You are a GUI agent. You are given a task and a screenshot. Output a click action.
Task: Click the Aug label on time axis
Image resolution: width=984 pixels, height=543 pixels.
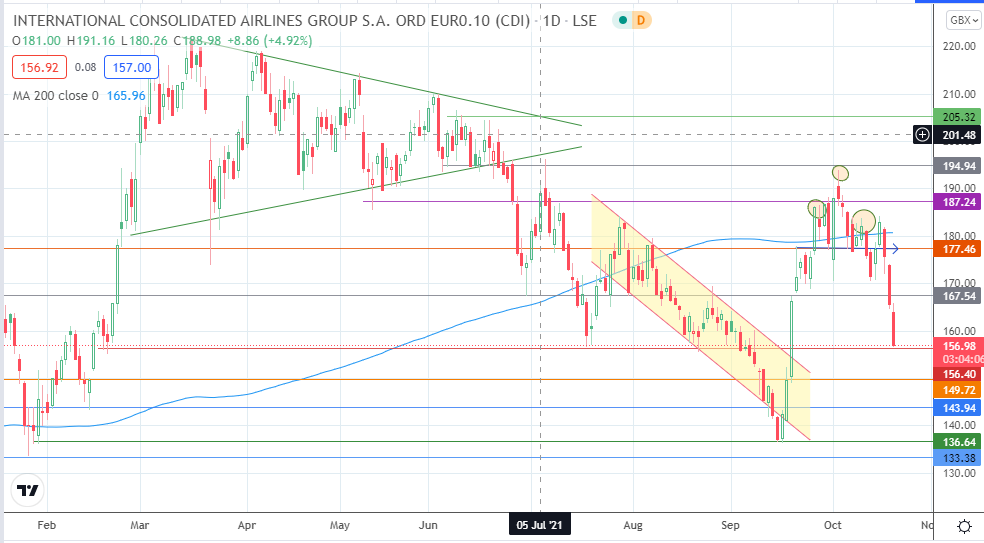coord(633,525)
